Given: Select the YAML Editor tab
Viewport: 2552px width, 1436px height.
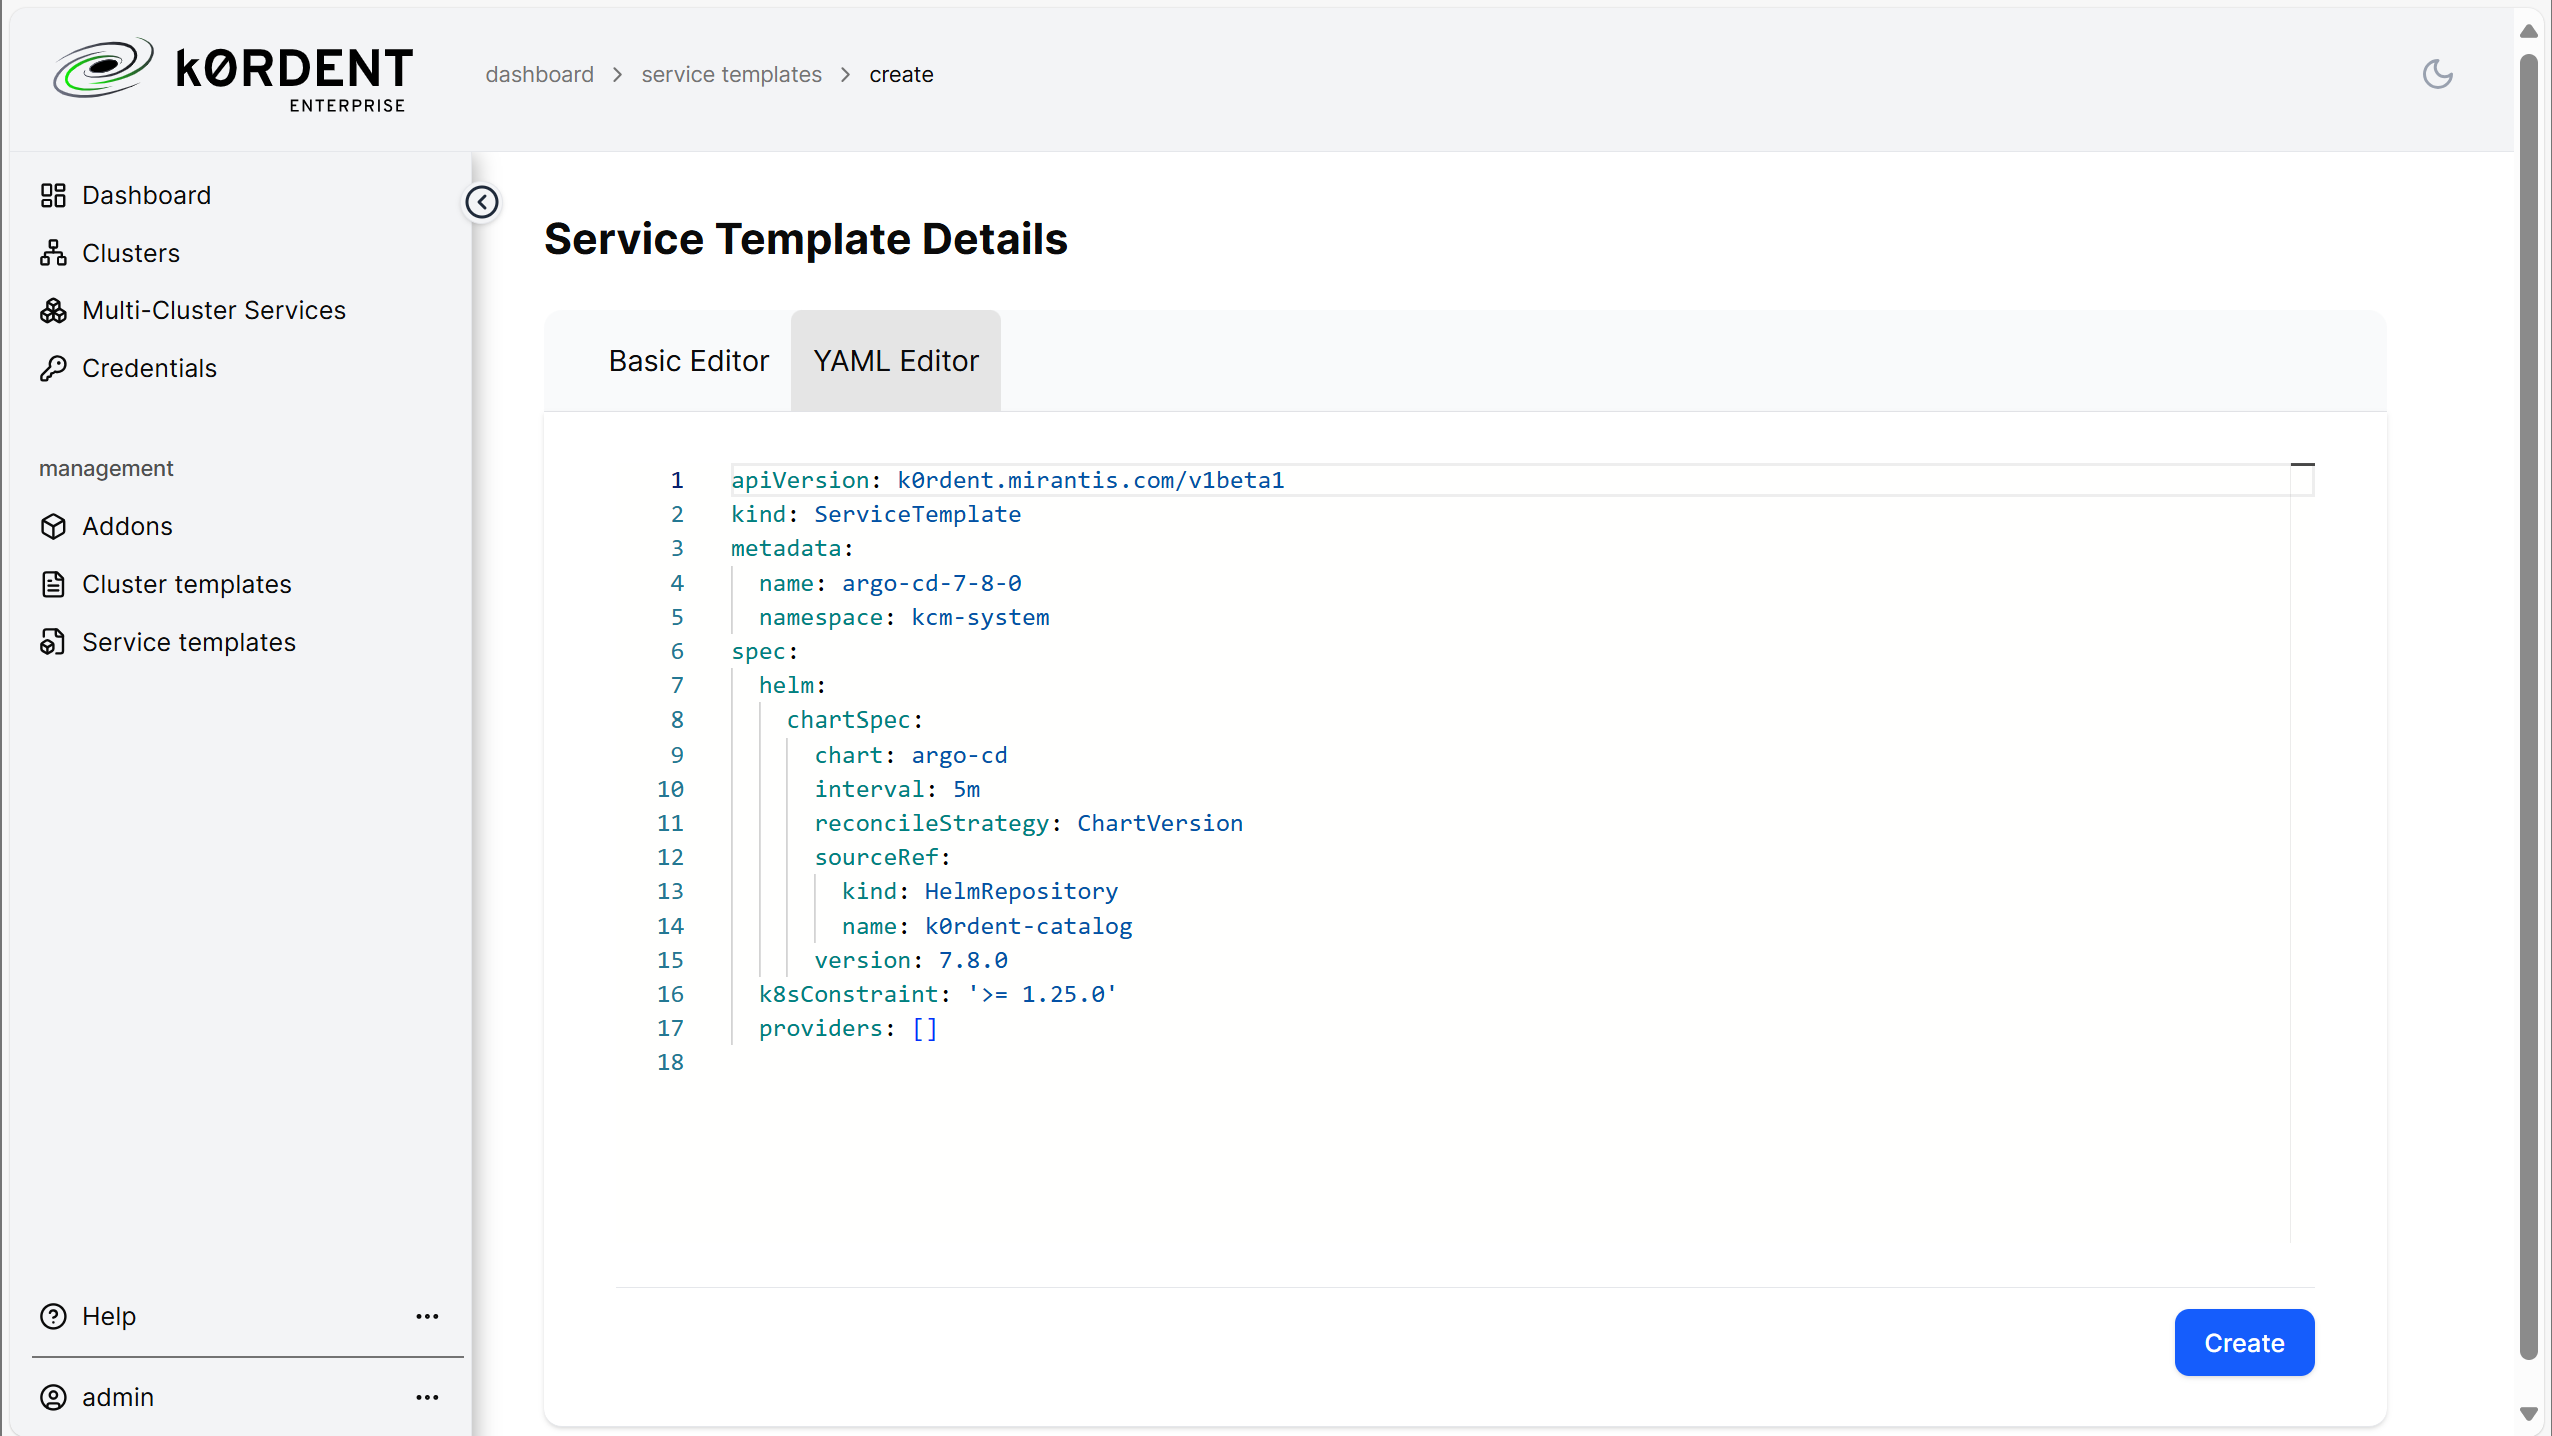Looking at the screenshot, I should coord(896,361).
